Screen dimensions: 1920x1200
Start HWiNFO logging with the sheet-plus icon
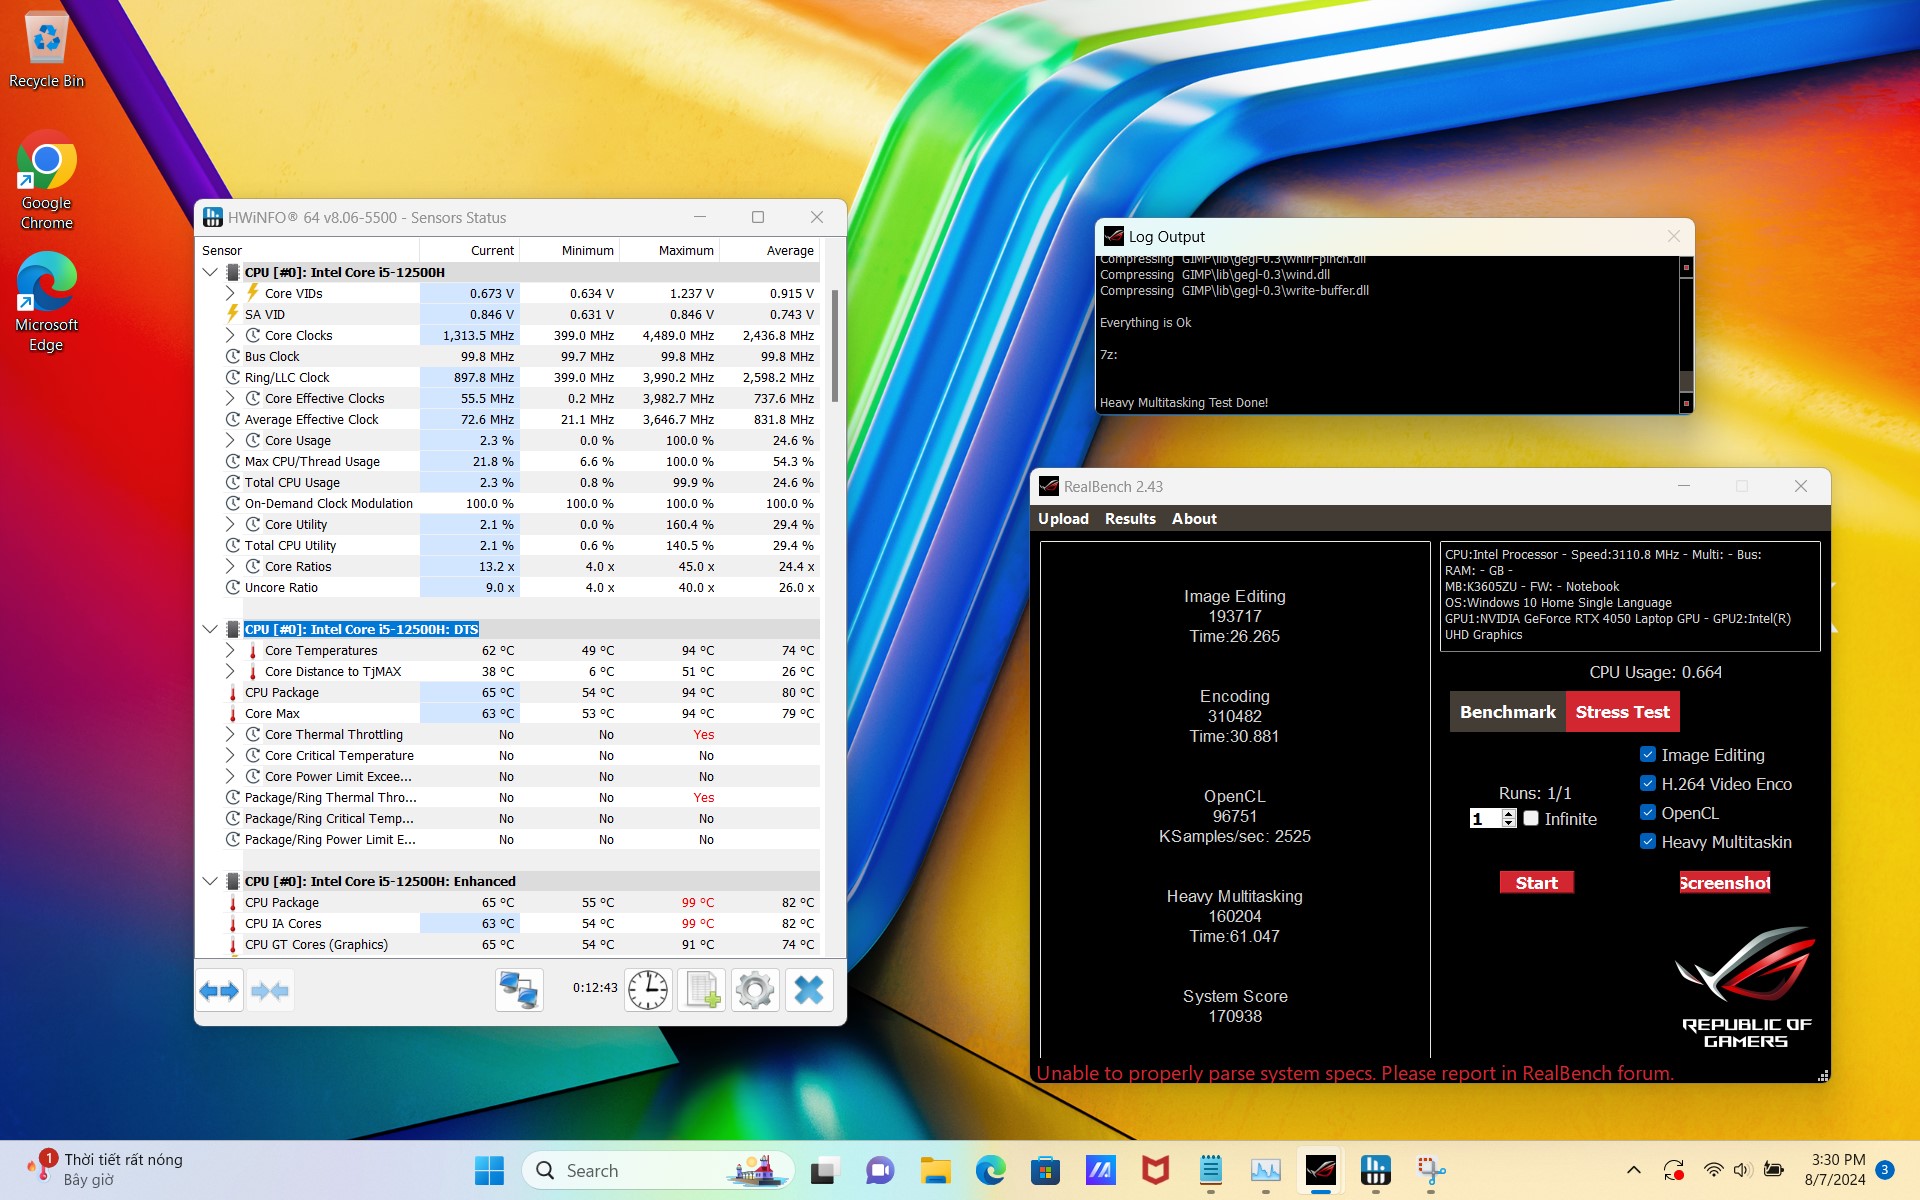coord(701,991)
